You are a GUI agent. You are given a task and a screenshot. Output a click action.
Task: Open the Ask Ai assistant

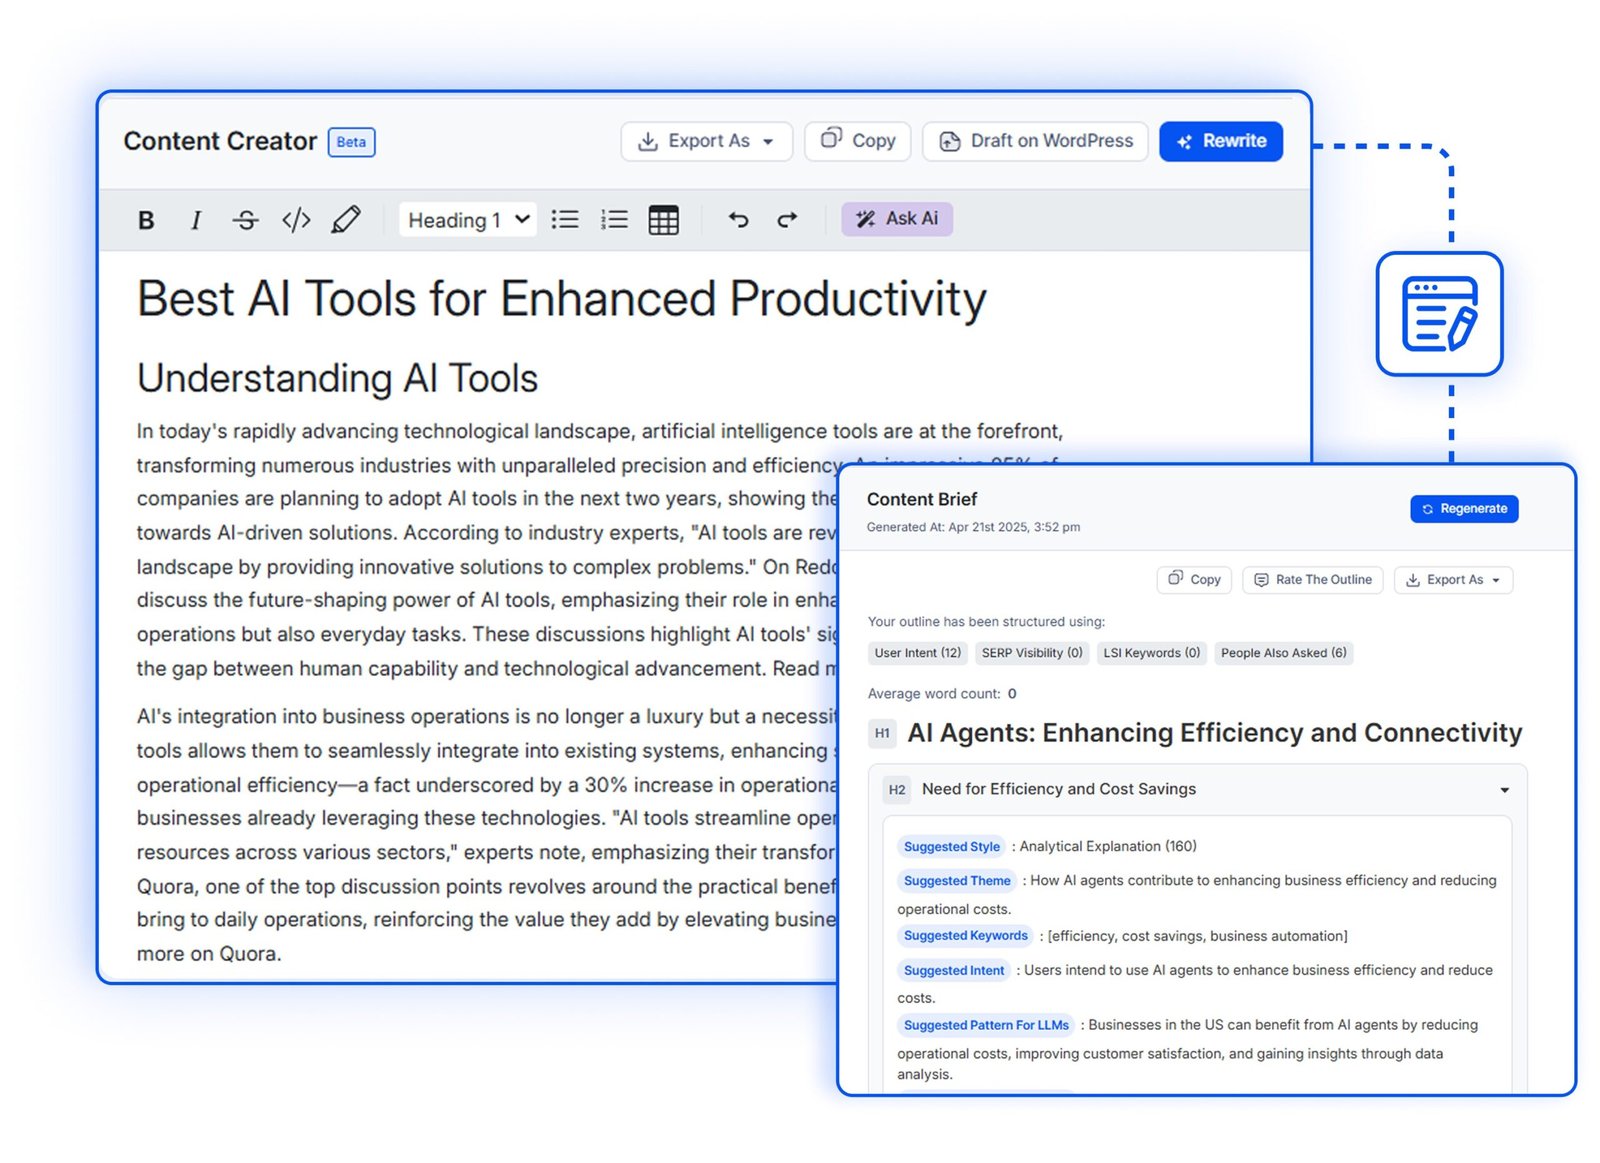tap(896, 218)
